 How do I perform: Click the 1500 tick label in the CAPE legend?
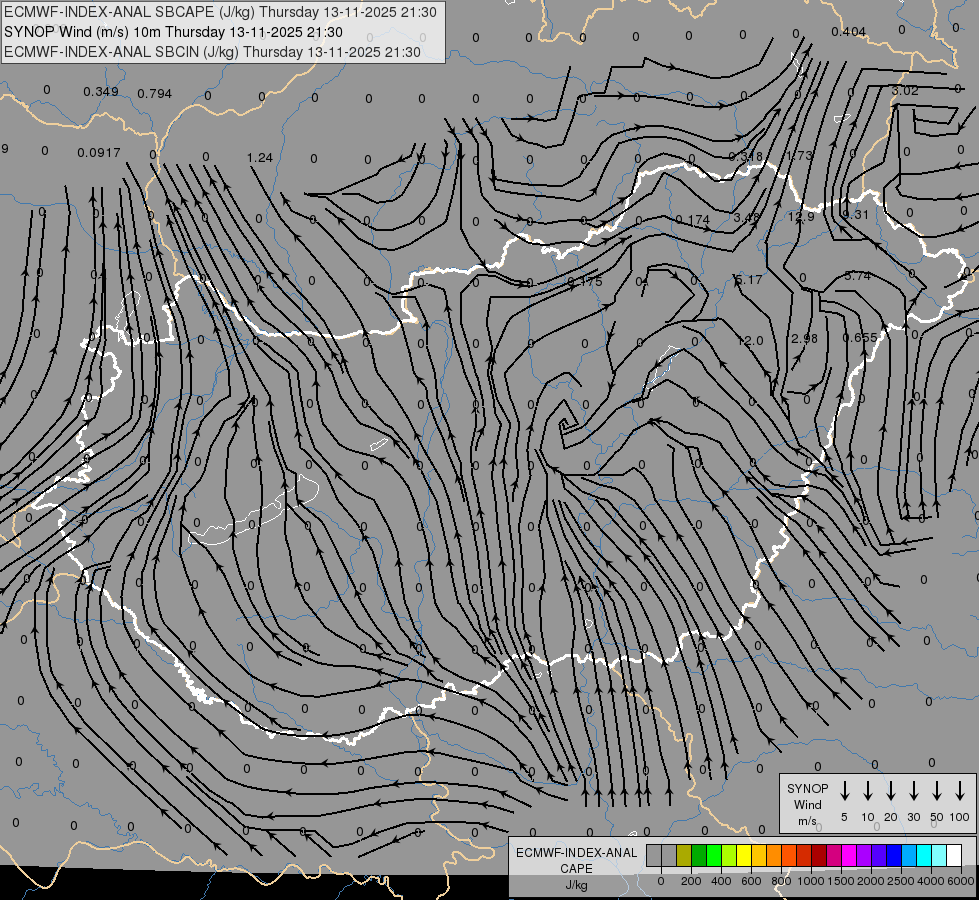pos(840,881)
